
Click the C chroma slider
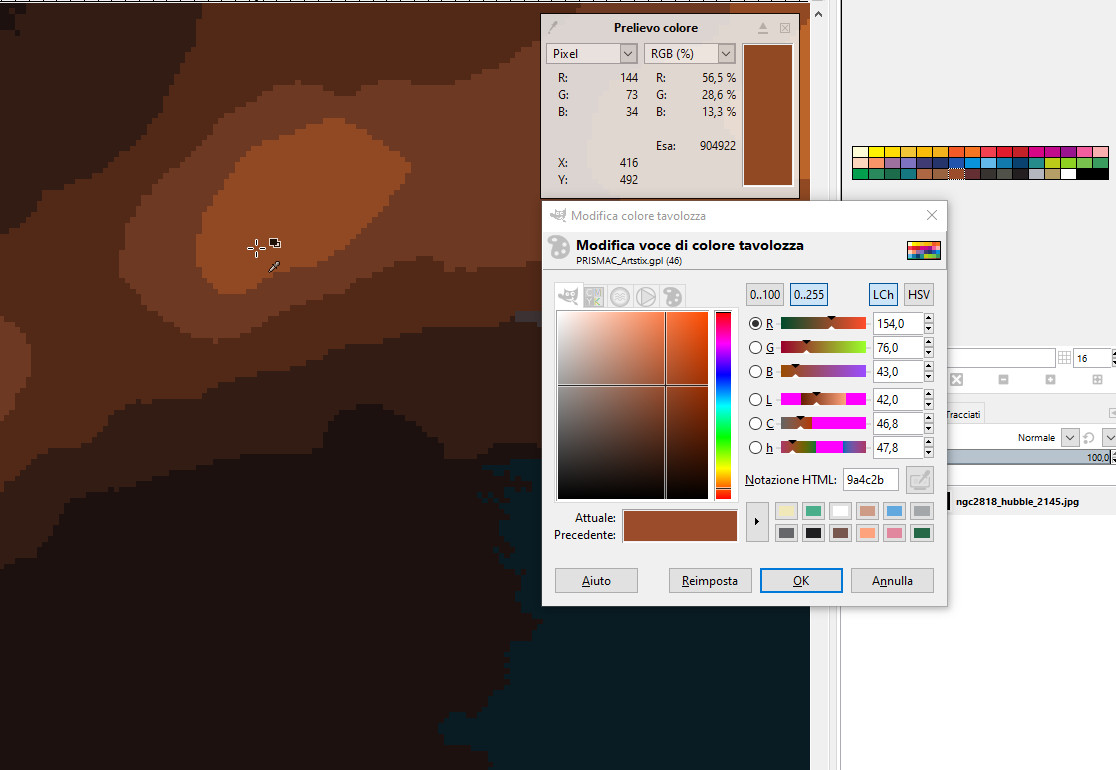pos(823,423)
